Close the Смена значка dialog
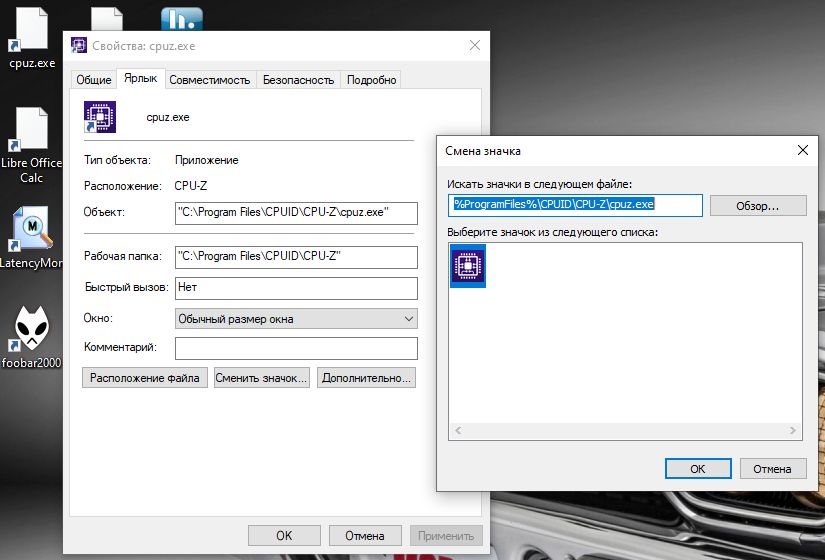Viewport: 825px width, 560px height. [x=802, y=151]
